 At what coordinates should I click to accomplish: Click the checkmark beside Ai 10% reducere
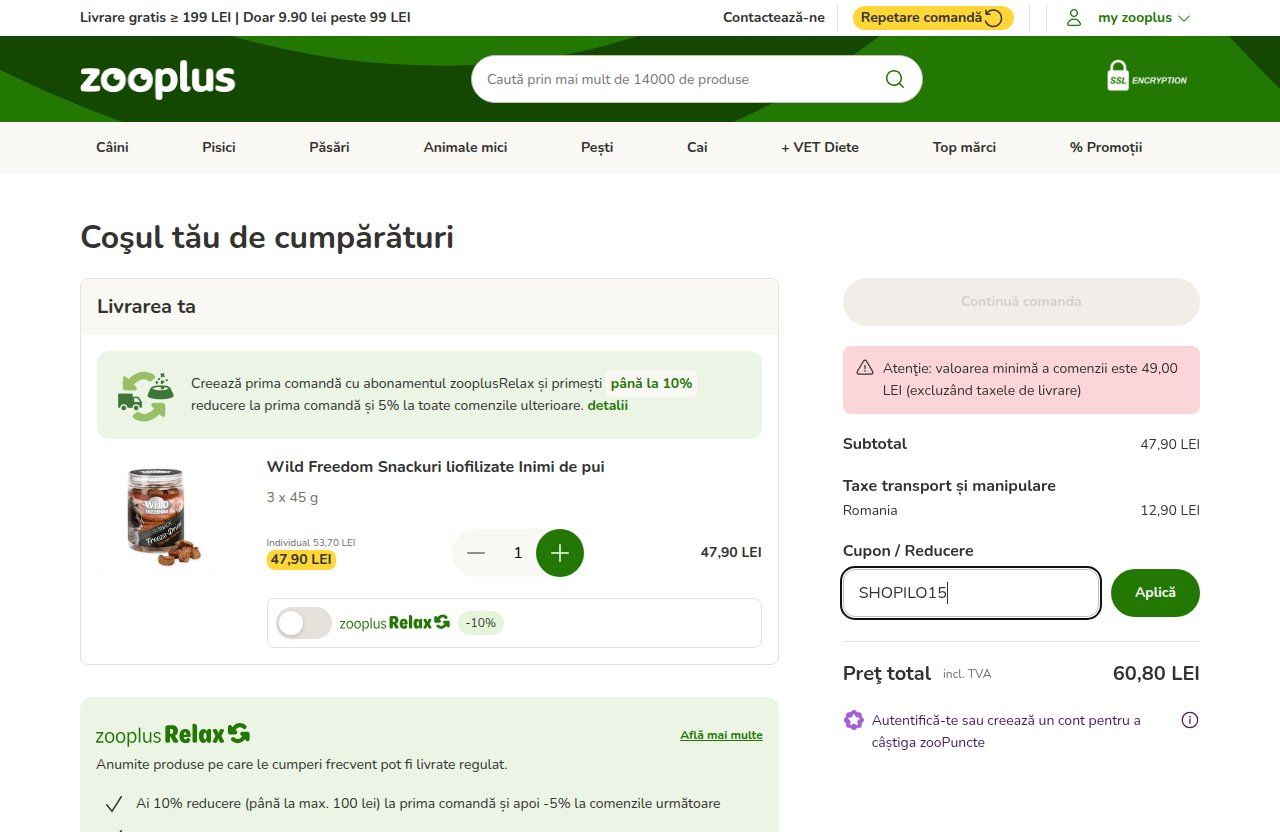[115, 804]
